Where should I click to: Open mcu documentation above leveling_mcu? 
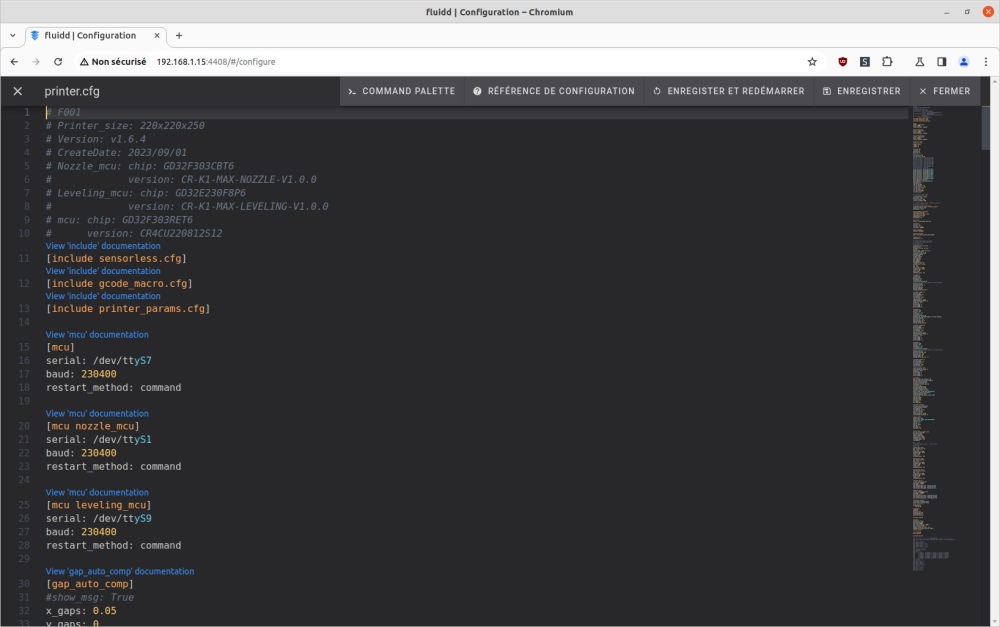point(97,492)
